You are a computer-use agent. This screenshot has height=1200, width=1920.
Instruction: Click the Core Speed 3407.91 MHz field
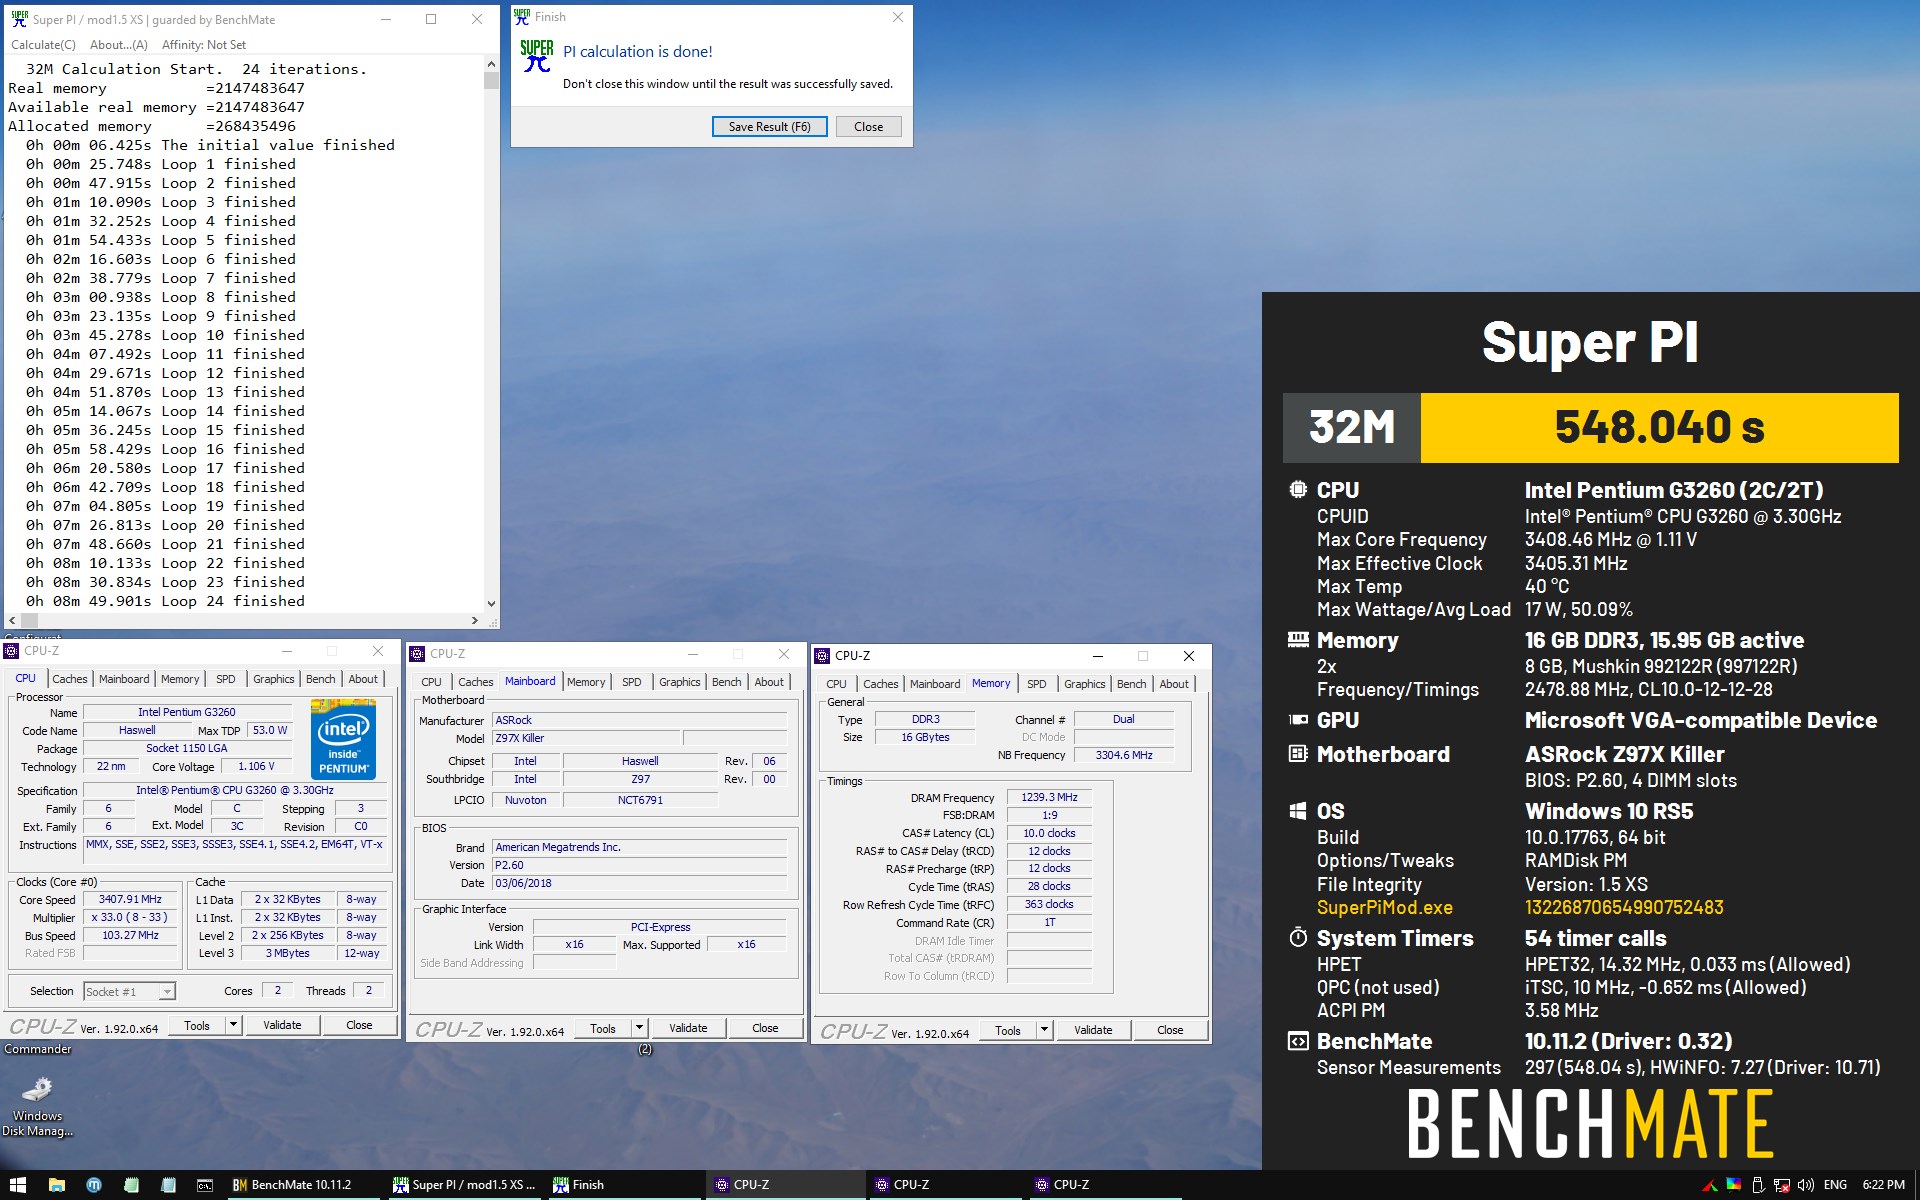point(130,900)
